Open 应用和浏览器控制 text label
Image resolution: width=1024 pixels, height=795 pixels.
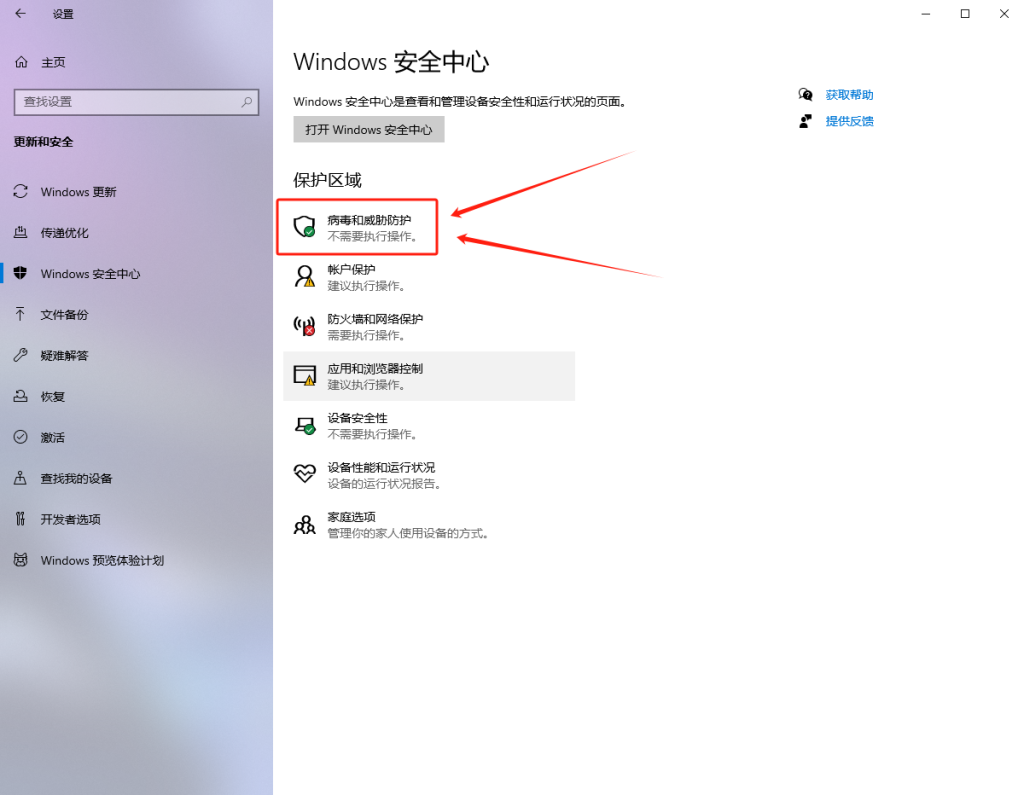pyautogui.click(x=375, y=368)
